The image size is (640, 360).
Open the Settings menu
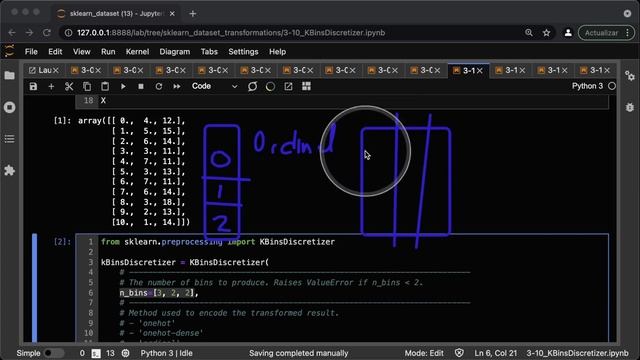(243, 52)
